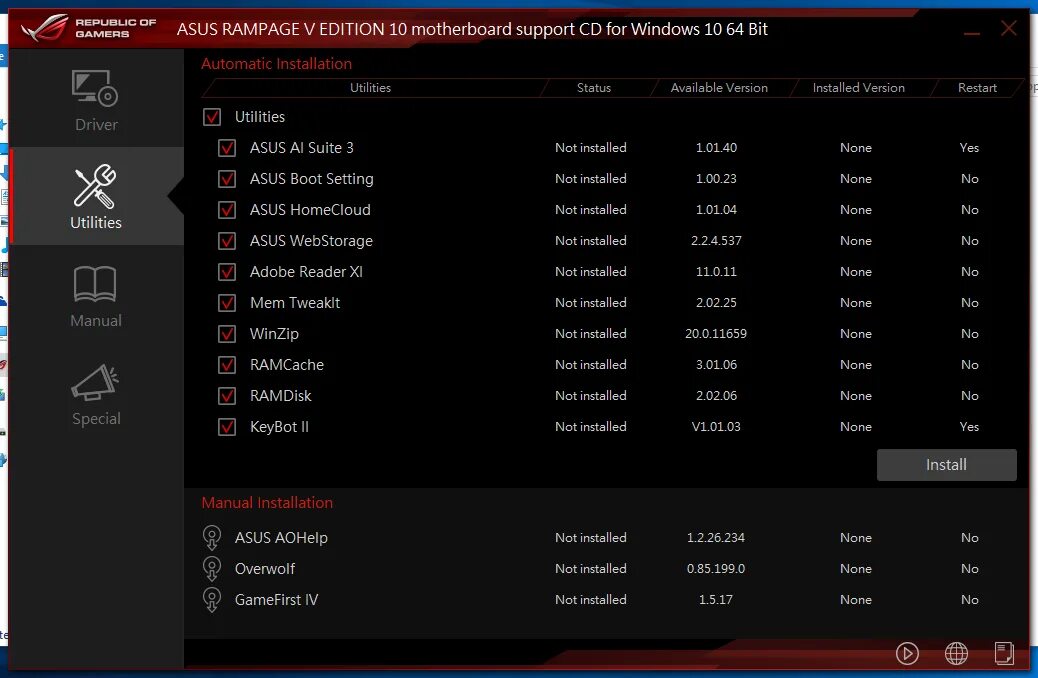Click the window title text
This screenshot has height=678, width=1038.
[x=472, y=29]
